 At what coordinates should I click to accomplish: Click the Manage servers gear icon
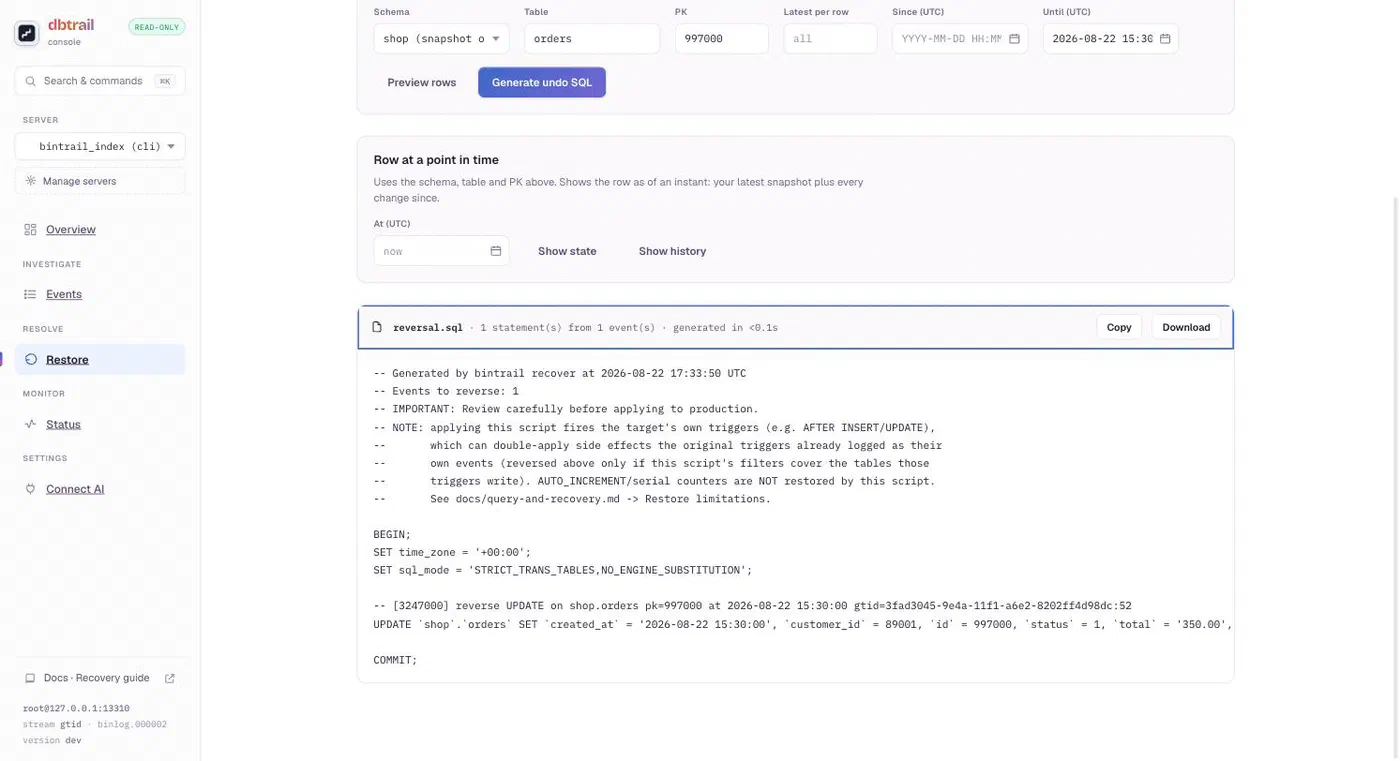[31, 181]
